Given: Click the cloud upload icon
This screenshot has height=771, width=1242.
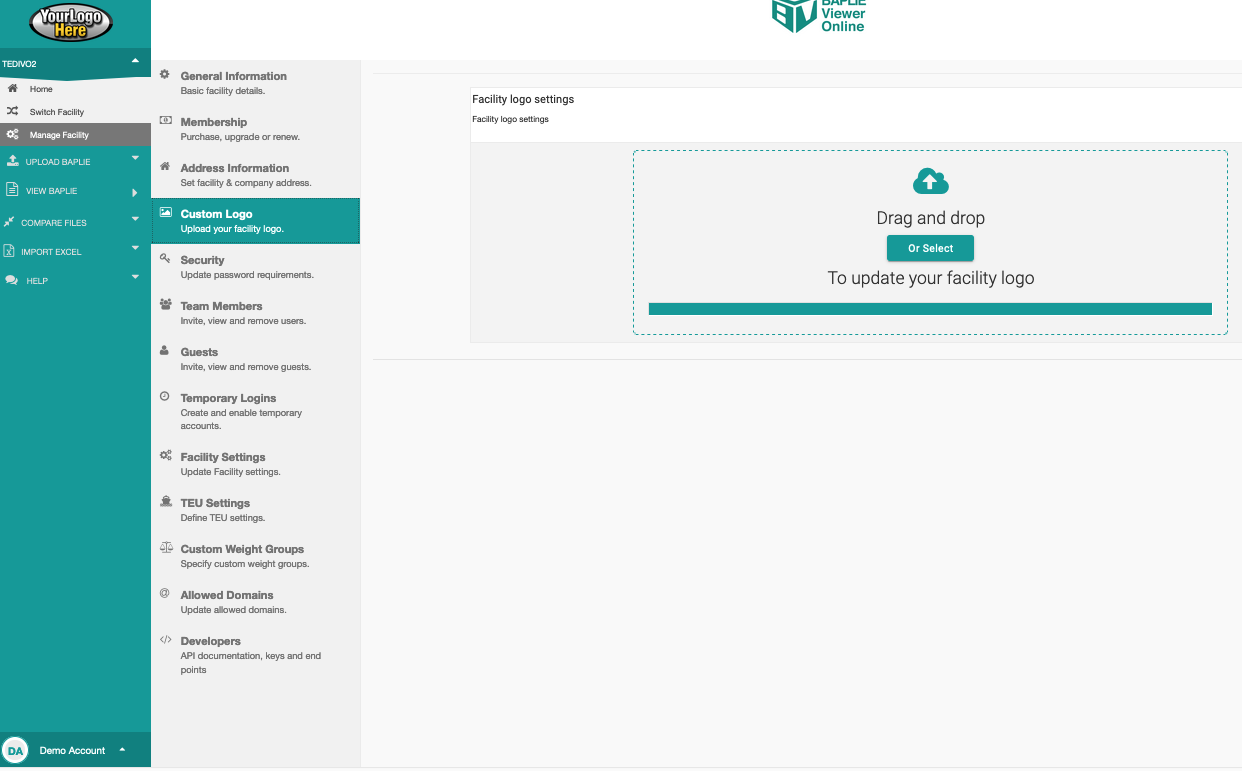Looking at the screenshot, I should 930,182.
